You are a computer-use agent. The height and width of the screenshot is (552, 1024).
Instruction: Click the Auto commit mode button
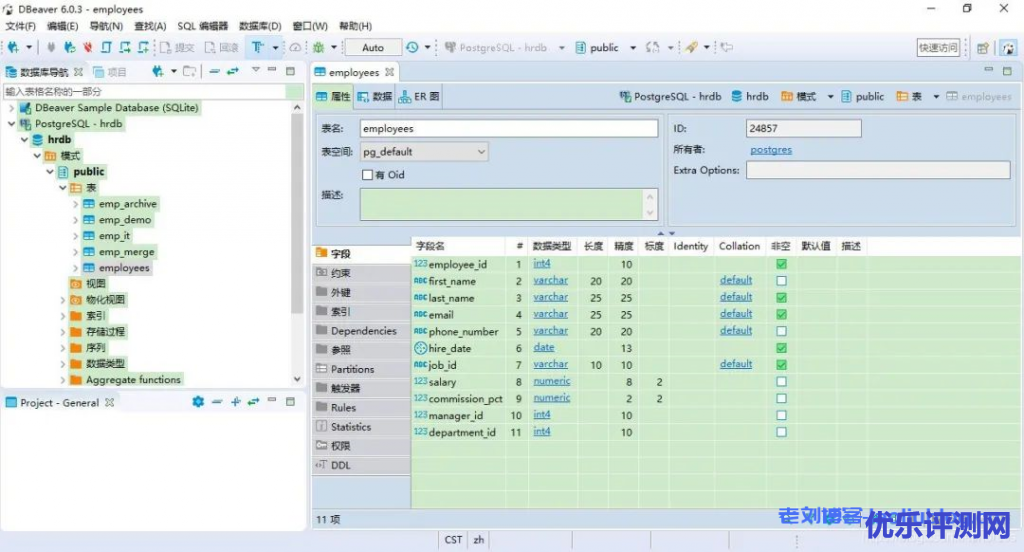[x=373, y=47]
